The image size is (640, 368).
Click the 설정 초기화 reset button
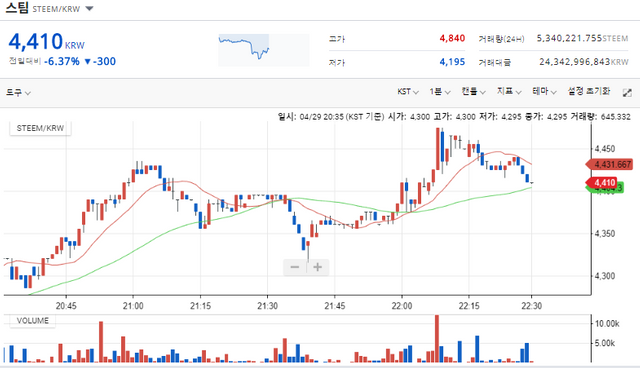click(589, 91)
